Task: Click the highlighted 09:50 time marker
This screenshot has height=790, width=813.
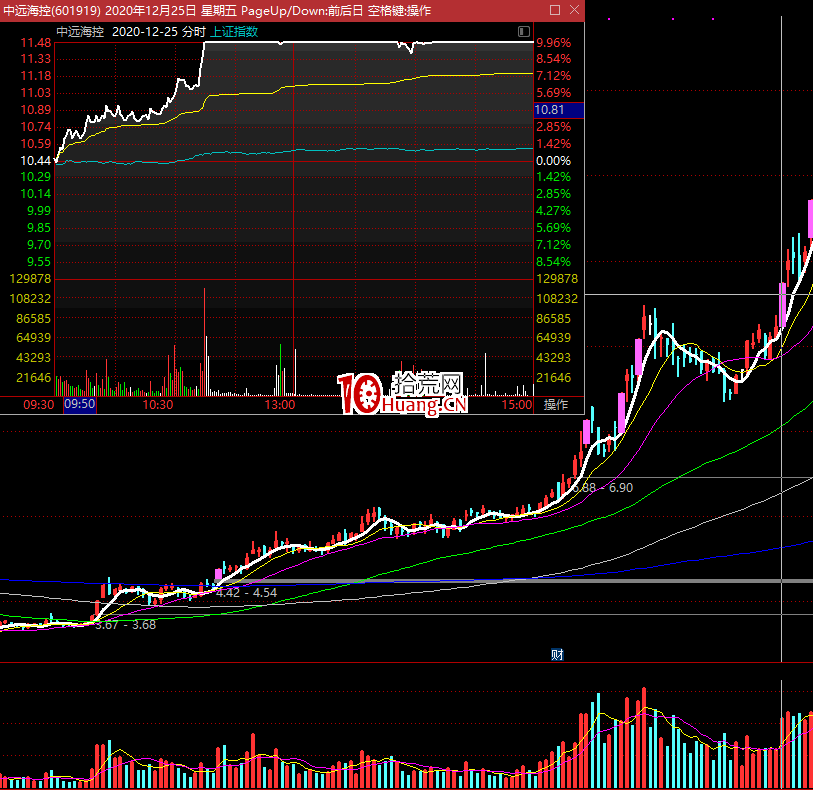Action: pos(80,404)
